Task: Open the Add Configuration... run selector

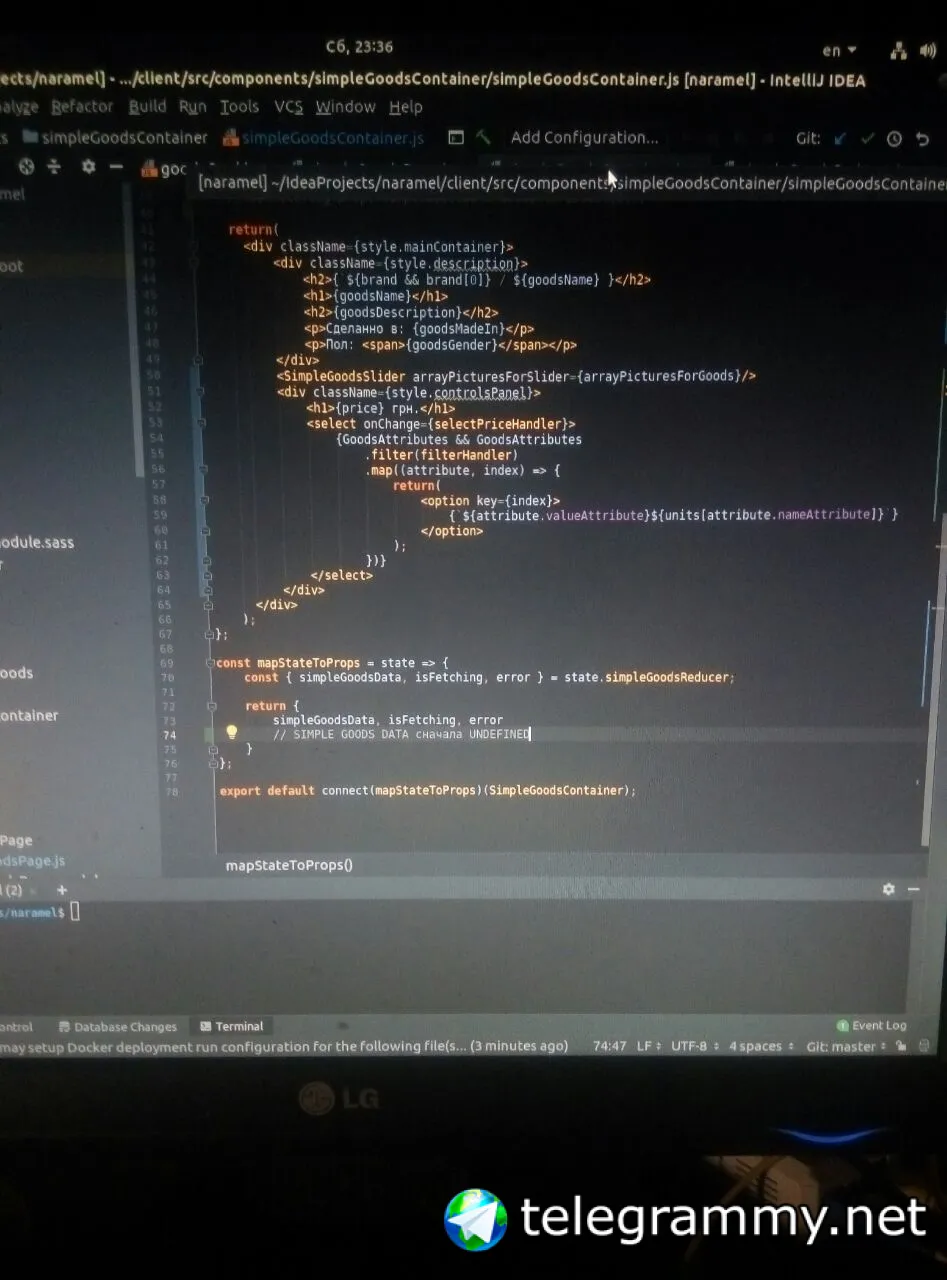Action: coord(584,138)
